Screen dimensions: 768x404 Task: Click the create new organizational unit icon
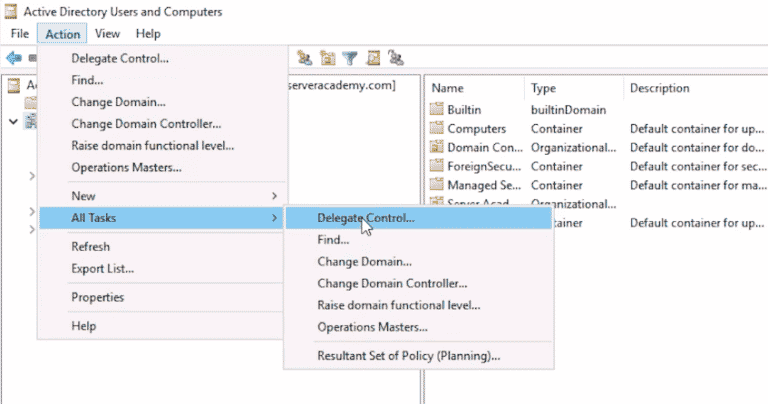[x=327, y=58]
